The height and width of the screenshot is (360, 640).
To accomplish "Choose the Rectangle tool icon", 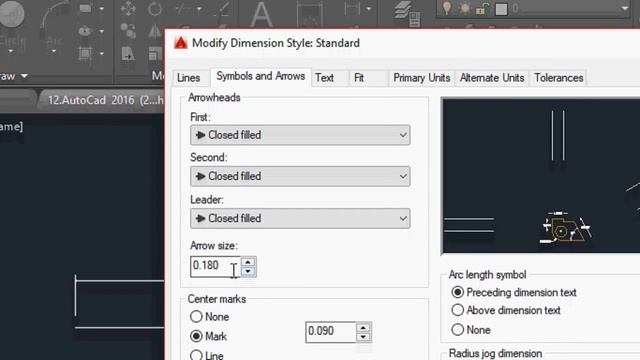I will pyautogui.click(x=85, y=8).
